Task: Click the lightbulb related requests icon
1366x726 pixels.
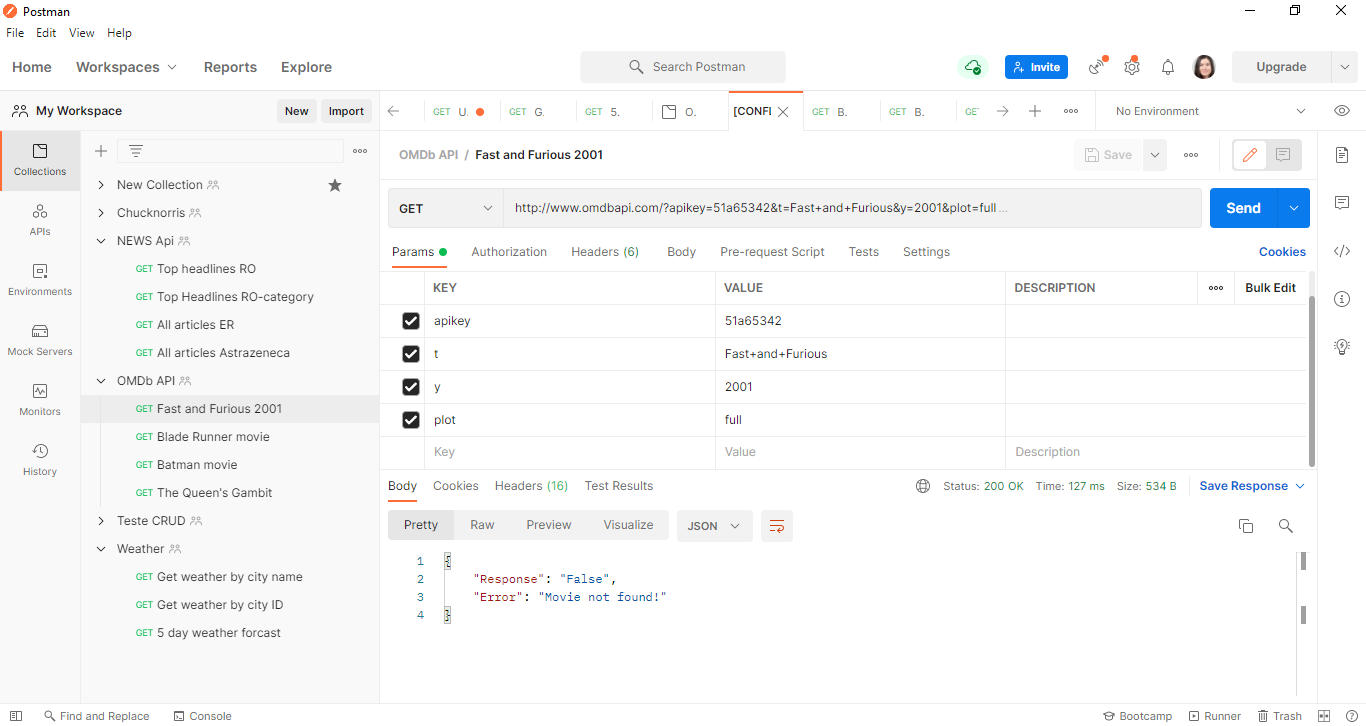Action: click(x=1342, y=347)
